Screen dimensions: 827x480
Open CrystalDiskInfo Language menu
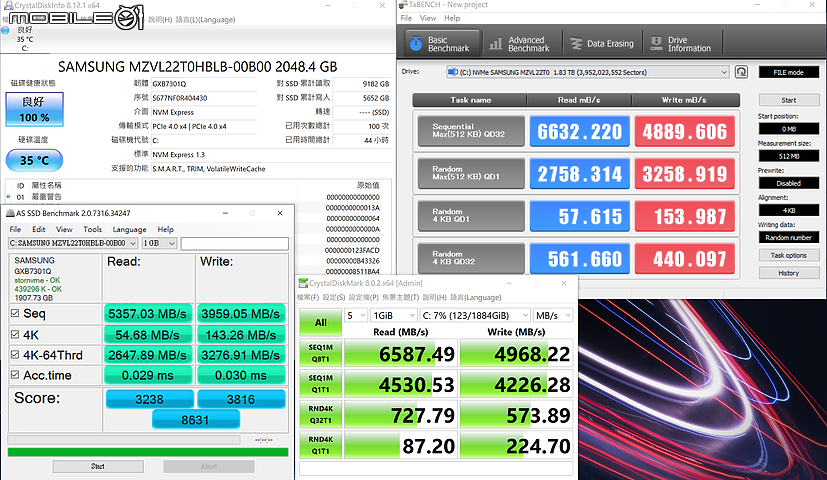(205, 20)
